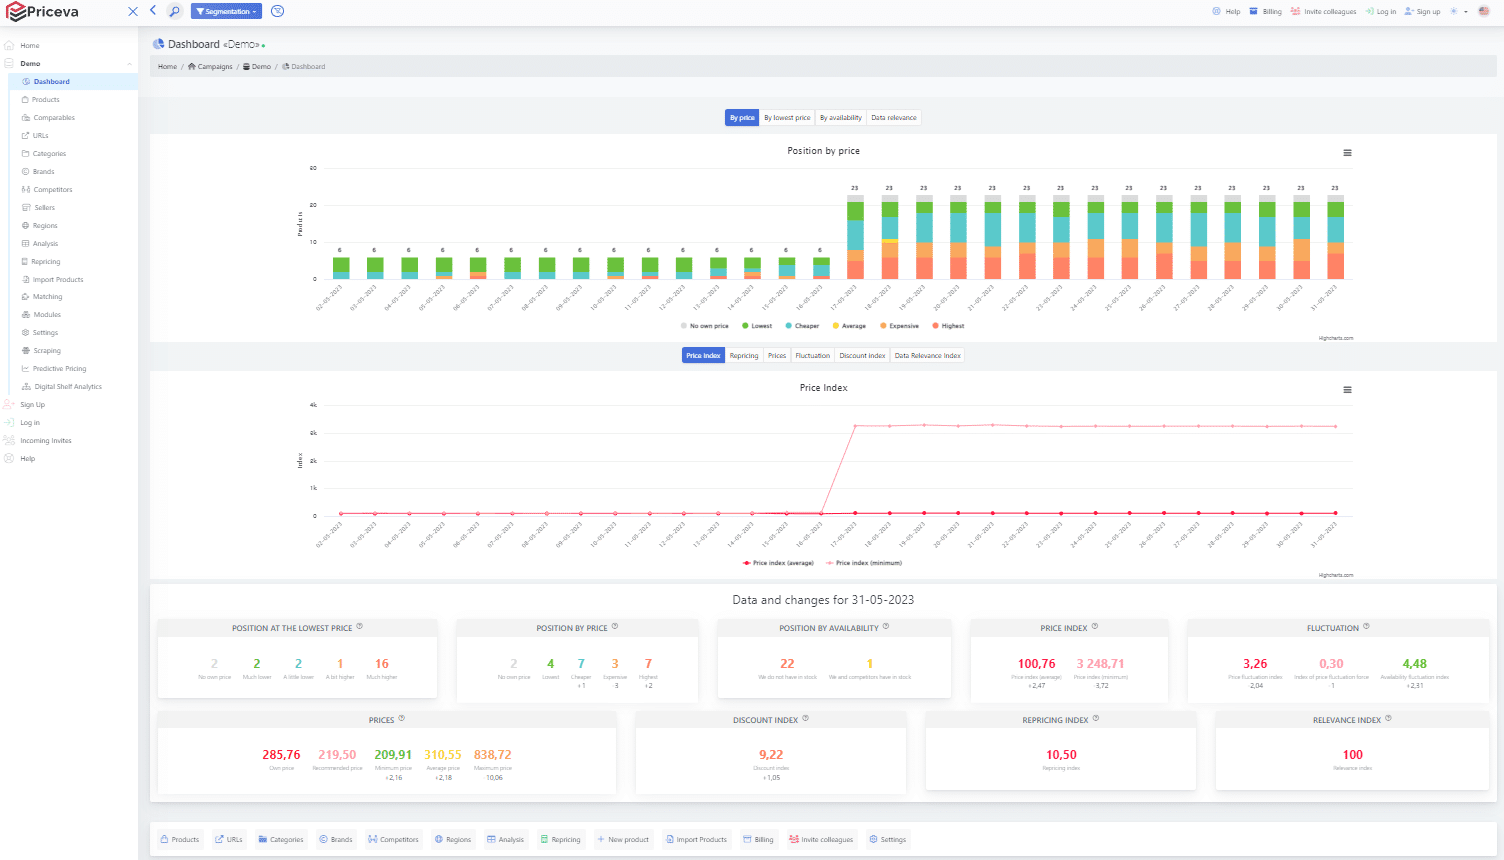The image size is (1504, 860).
Task: Open Billing from the top bar
Action: click(1264, 11)
